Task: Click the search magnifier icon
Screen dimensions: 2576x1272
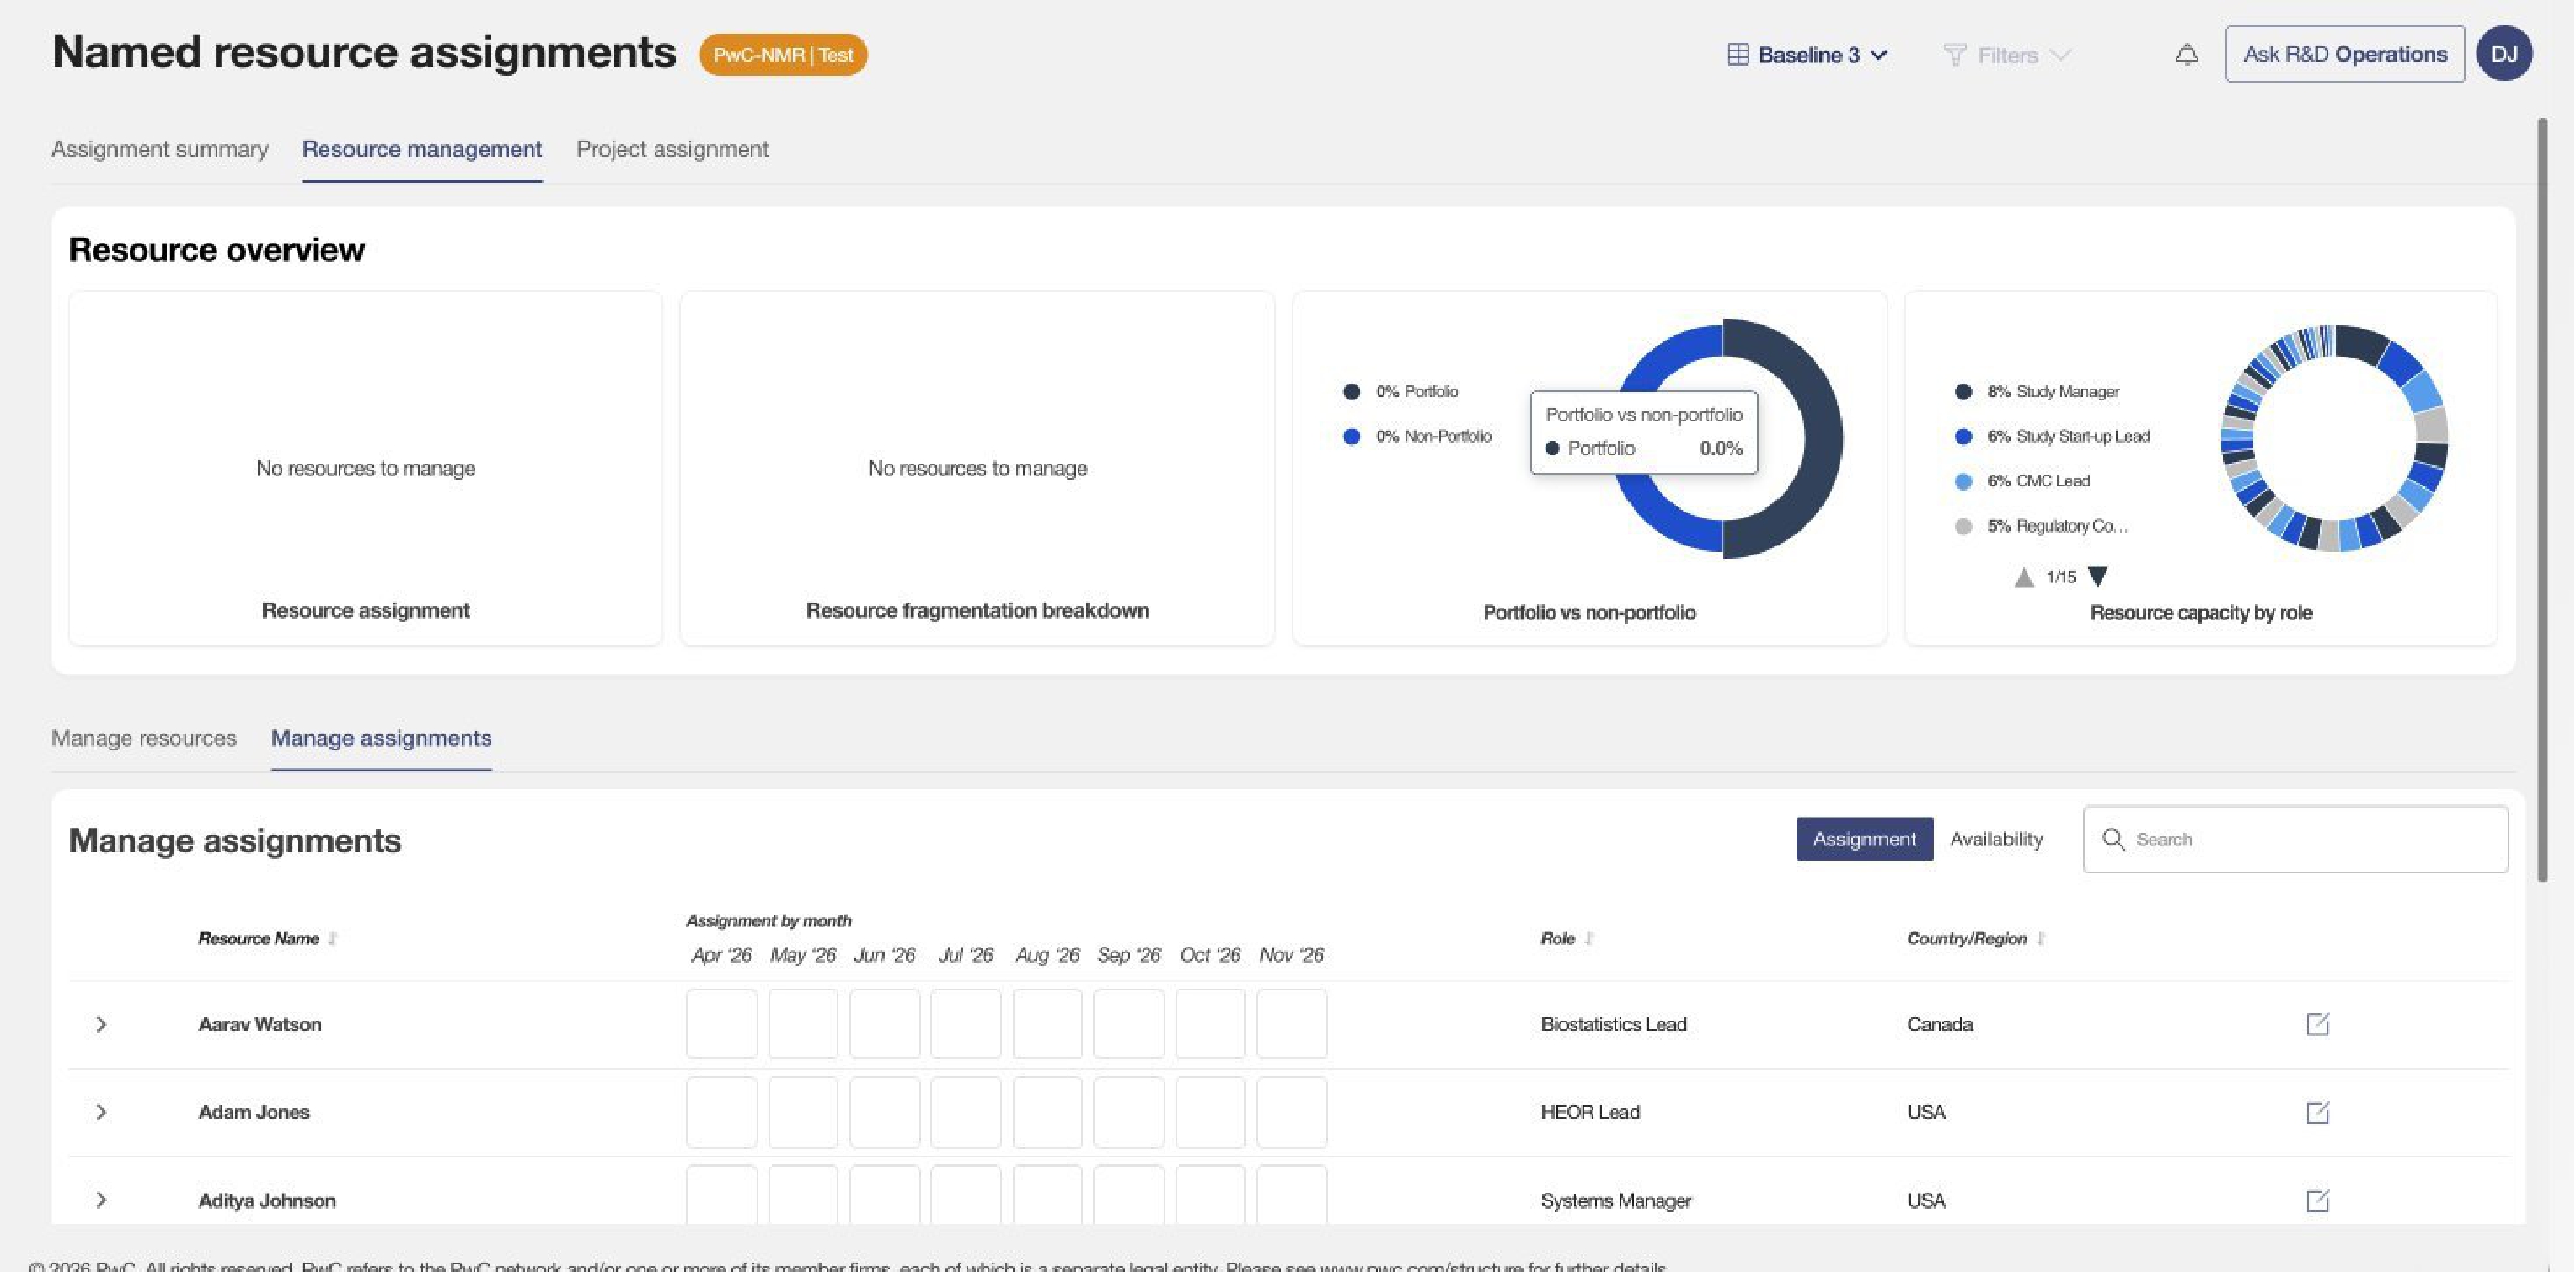Action: [2113, 839]
